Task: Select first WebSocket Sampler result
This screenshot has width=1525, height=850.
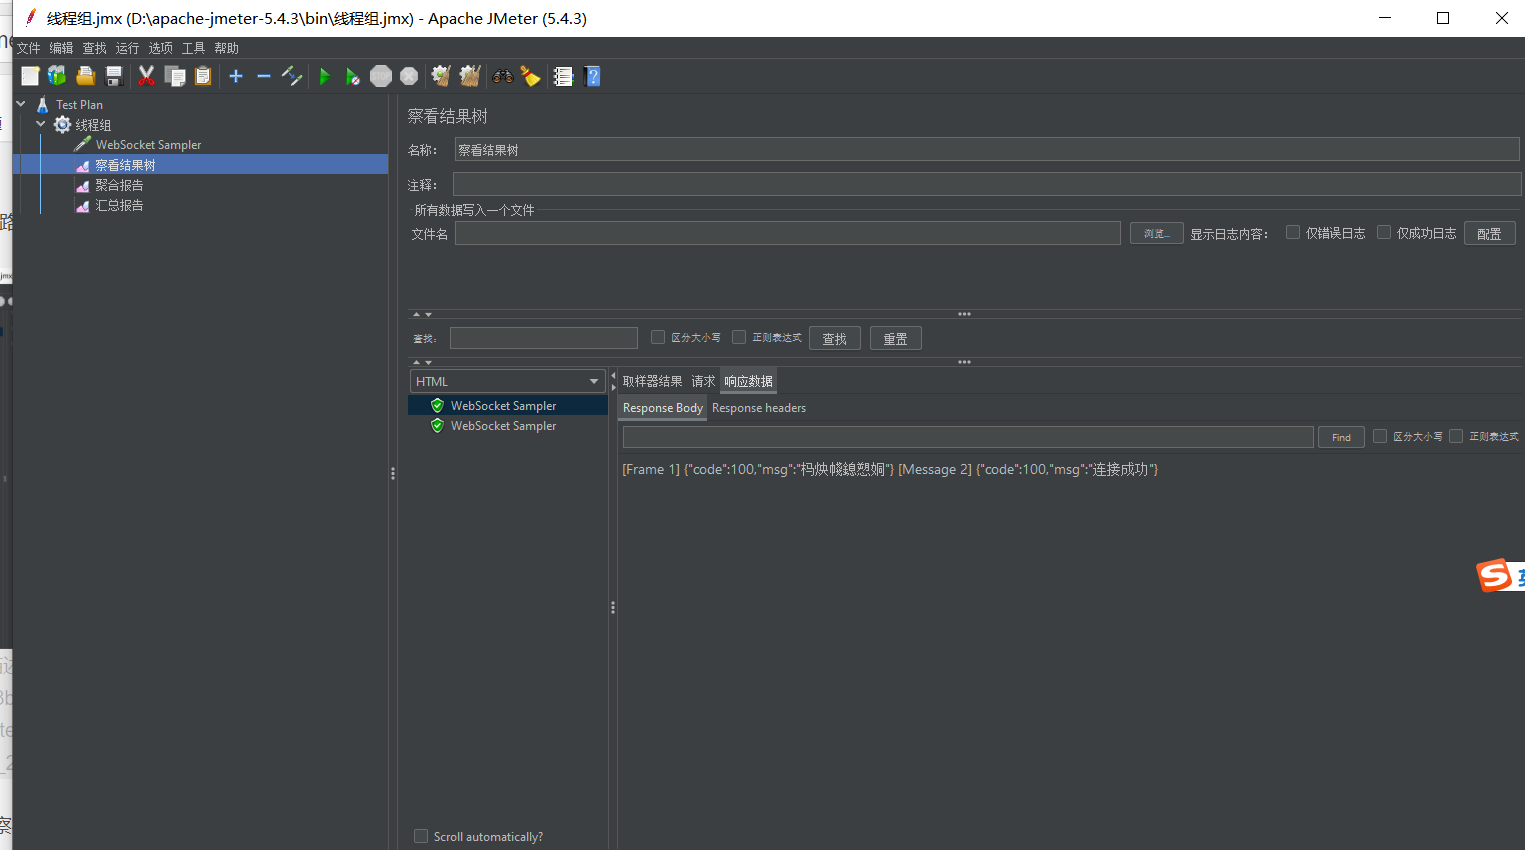Action: click(x=503, y=406)
